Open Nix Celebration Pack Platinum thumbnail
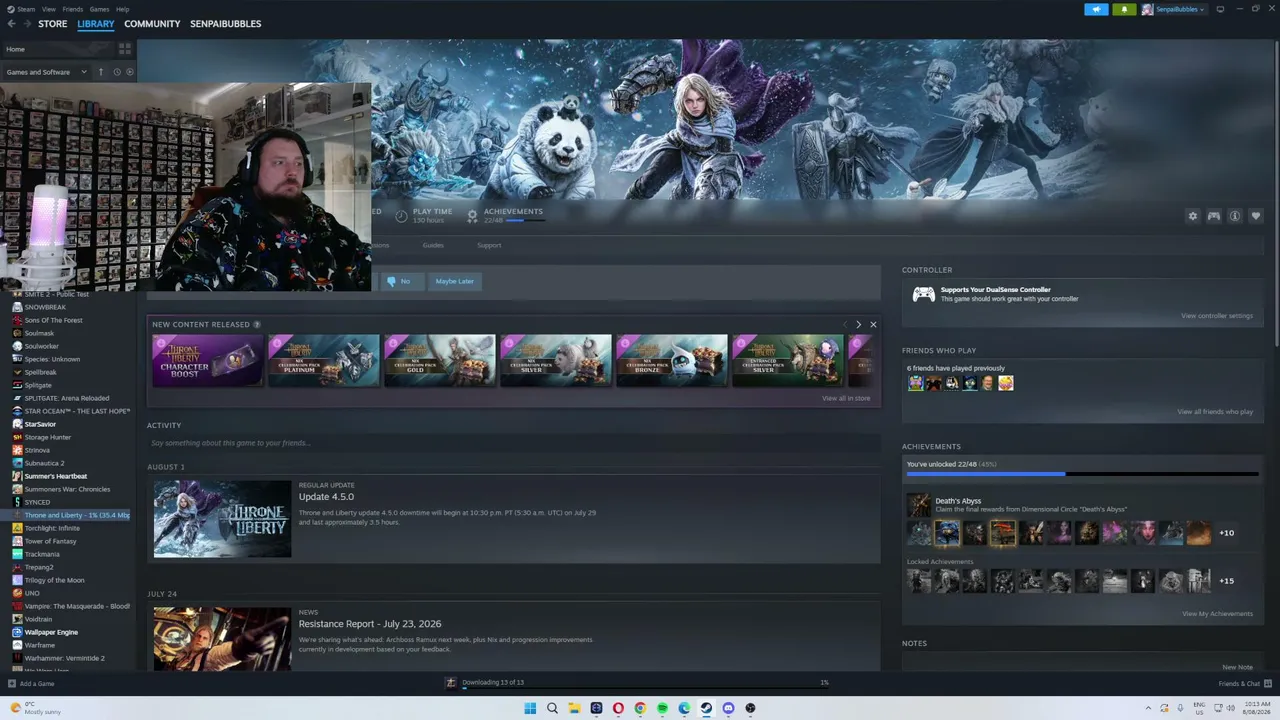 (324, 360)
